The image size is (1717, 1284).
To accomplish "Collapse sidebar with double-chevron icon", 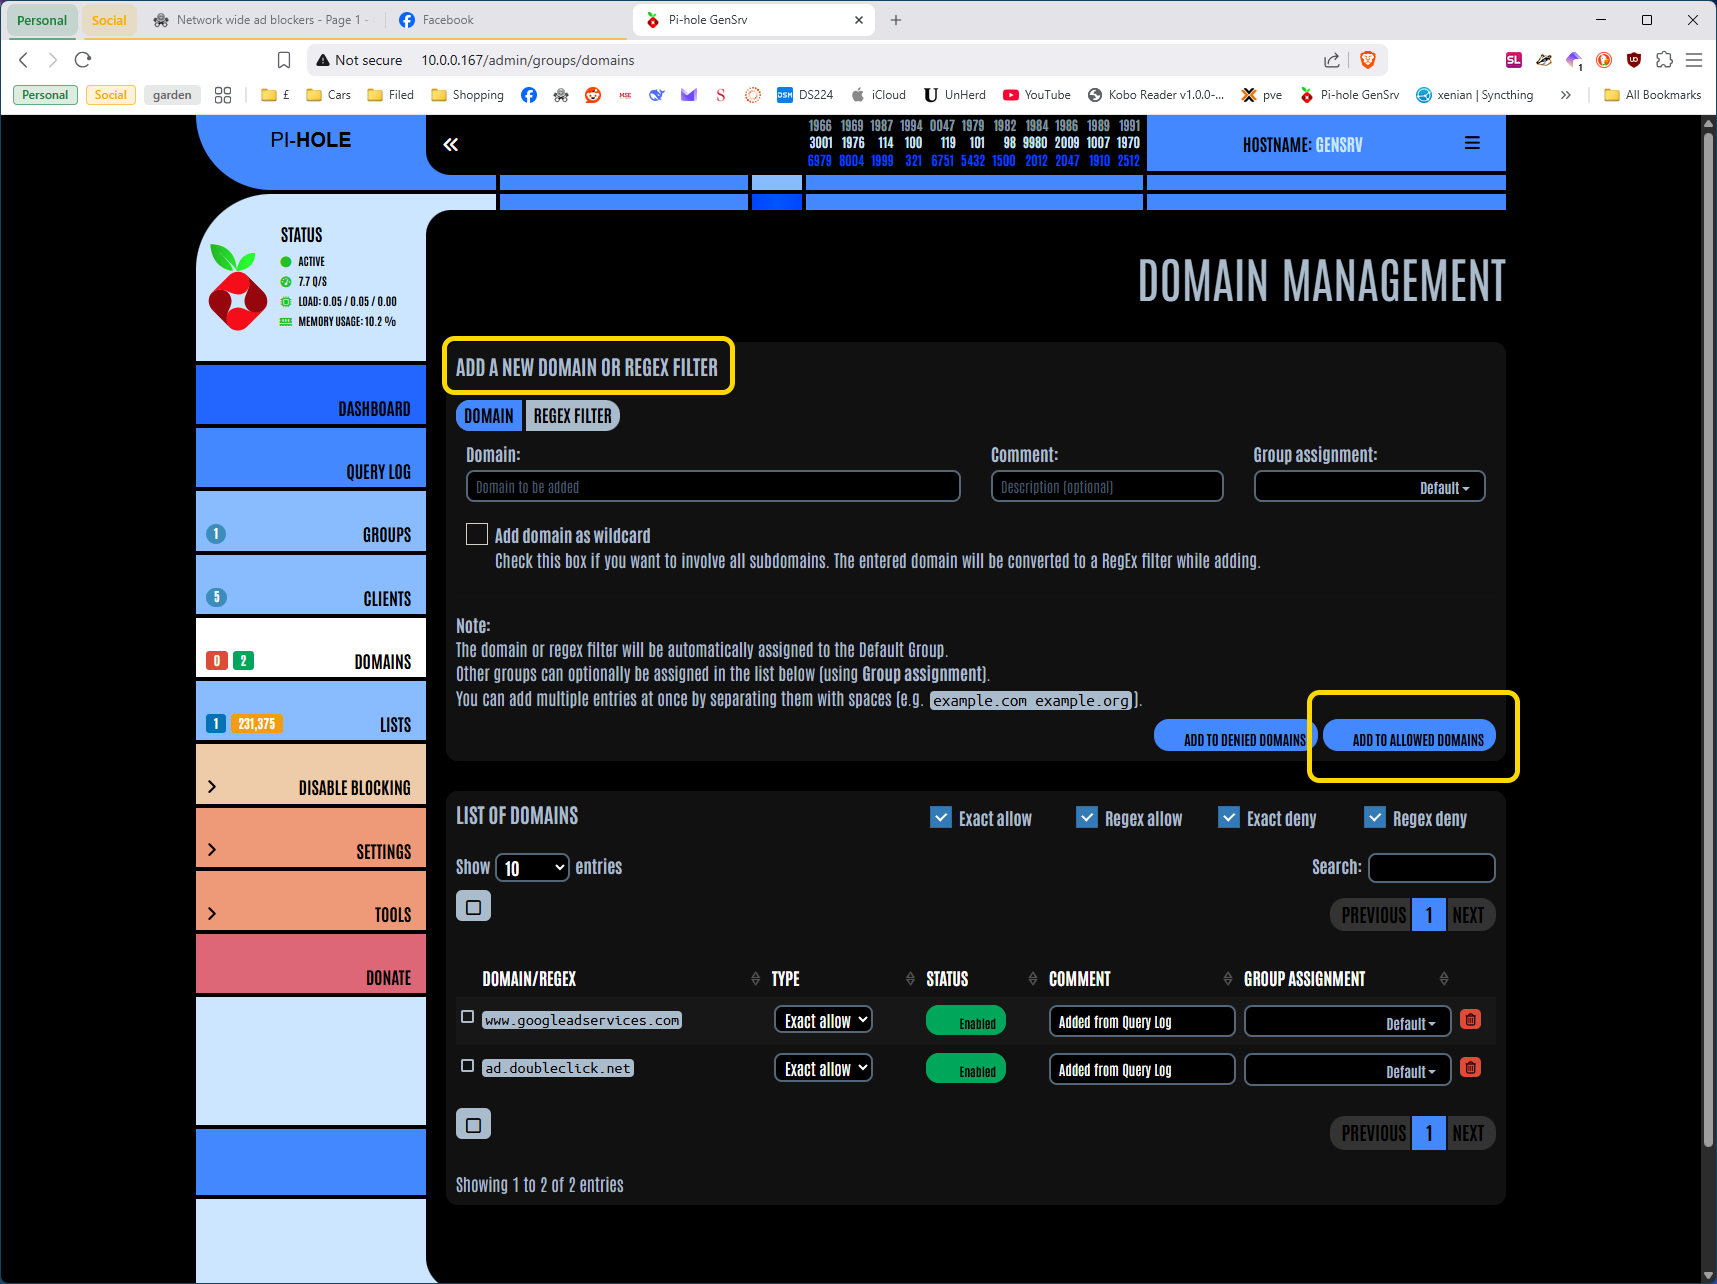I will pyautogui.click(x=451, y=145).
